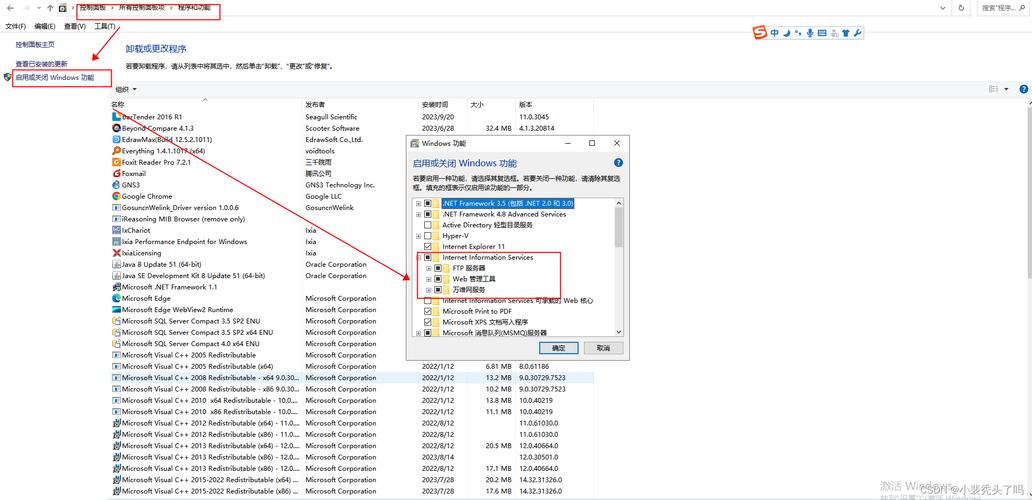Screen dimensions: 1032x500
Task: Open the 工具(T) menu
Action: pos(105,26)
